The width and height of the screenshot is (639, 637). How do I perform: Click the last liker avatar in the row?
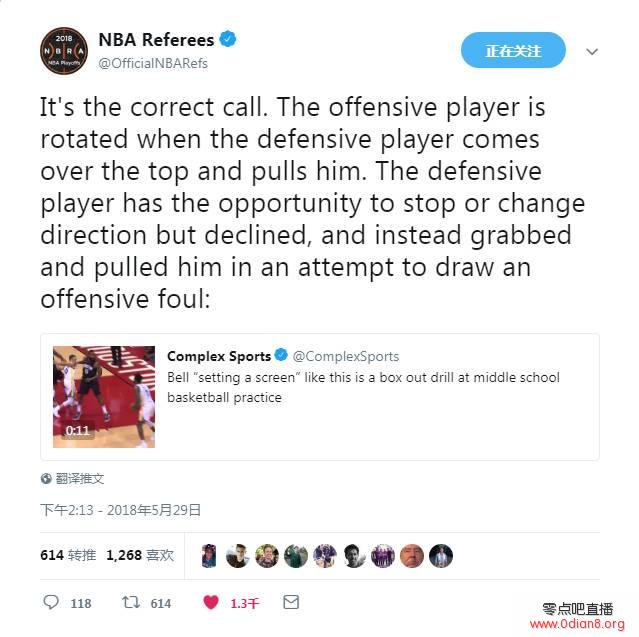(x=441, y=556)
